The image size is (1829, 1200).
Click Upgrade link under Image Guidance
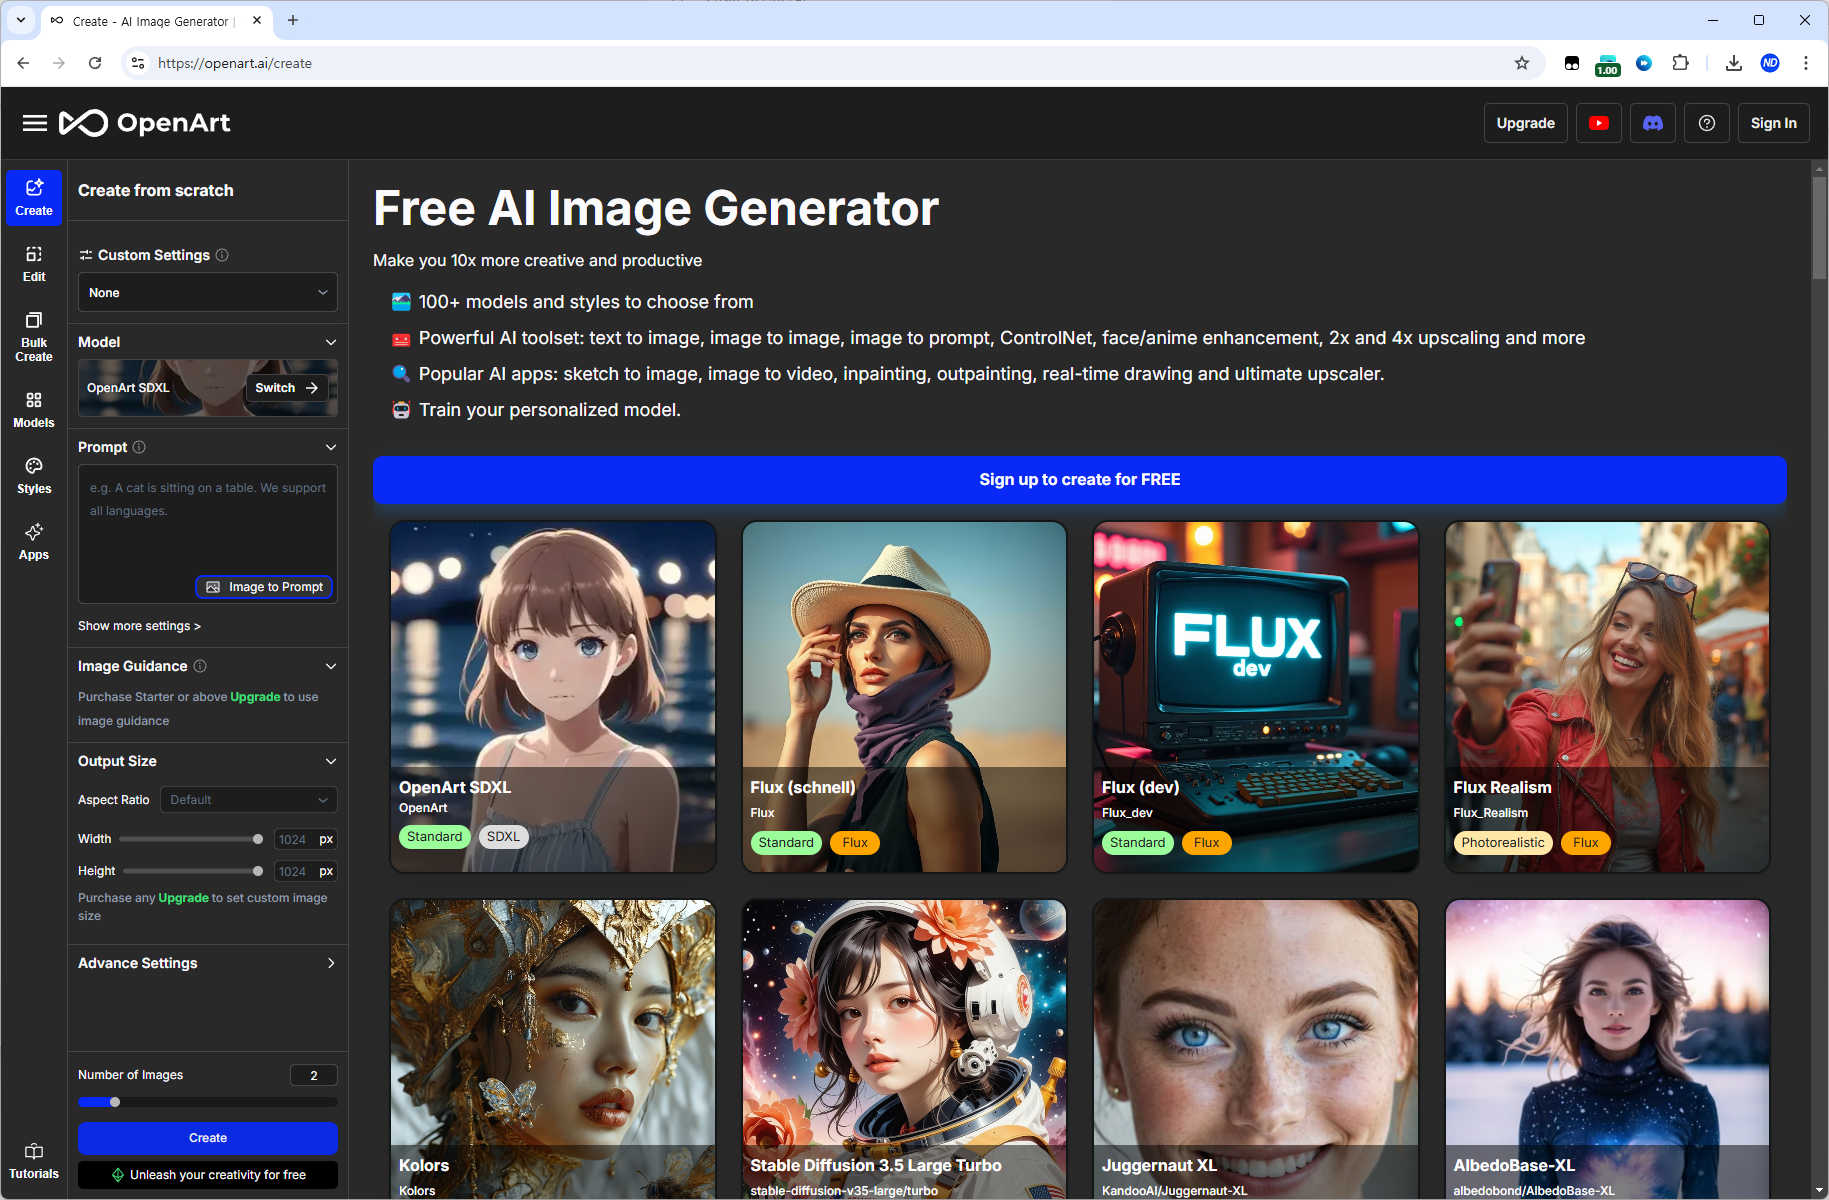pyautogui.click(x=255, y=697)
